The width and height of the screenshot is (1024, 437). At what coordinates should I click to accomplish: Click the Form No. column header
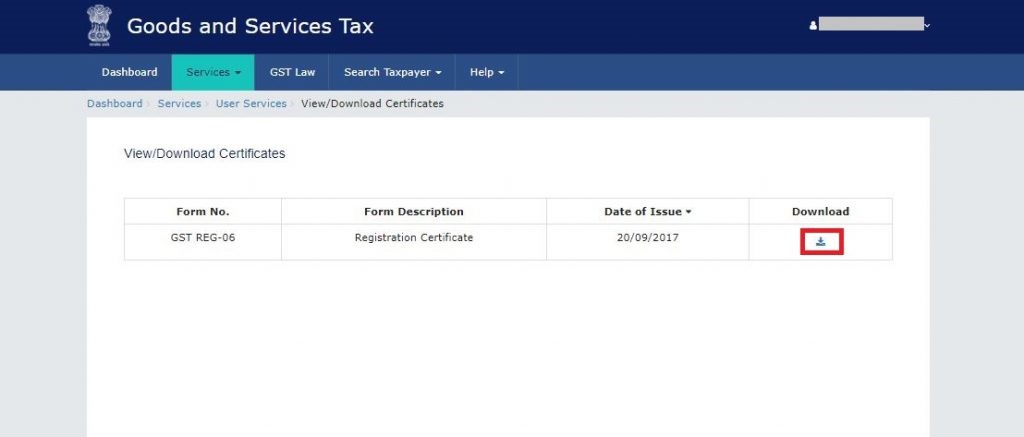coord(203,212)
